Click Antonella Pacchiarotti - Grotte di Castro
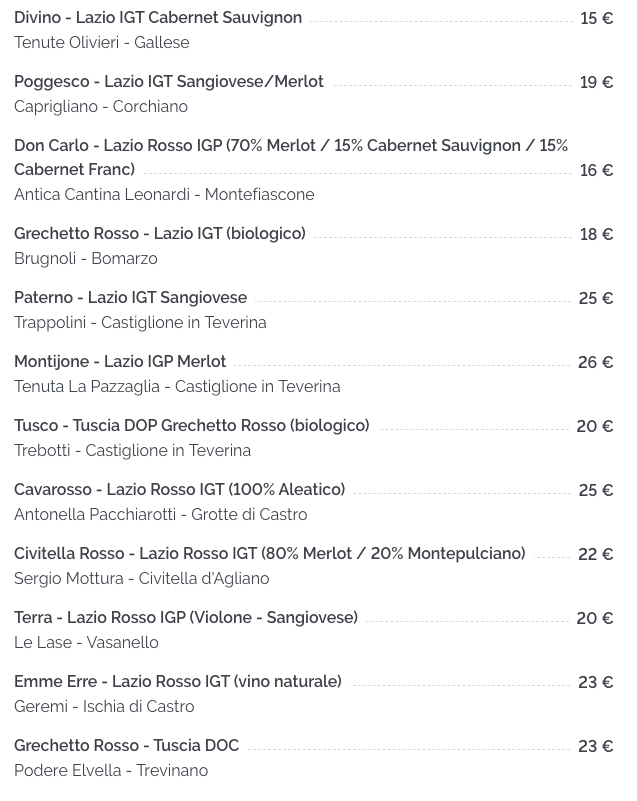This screenshot has height=801, width=637. pos(160,514)
